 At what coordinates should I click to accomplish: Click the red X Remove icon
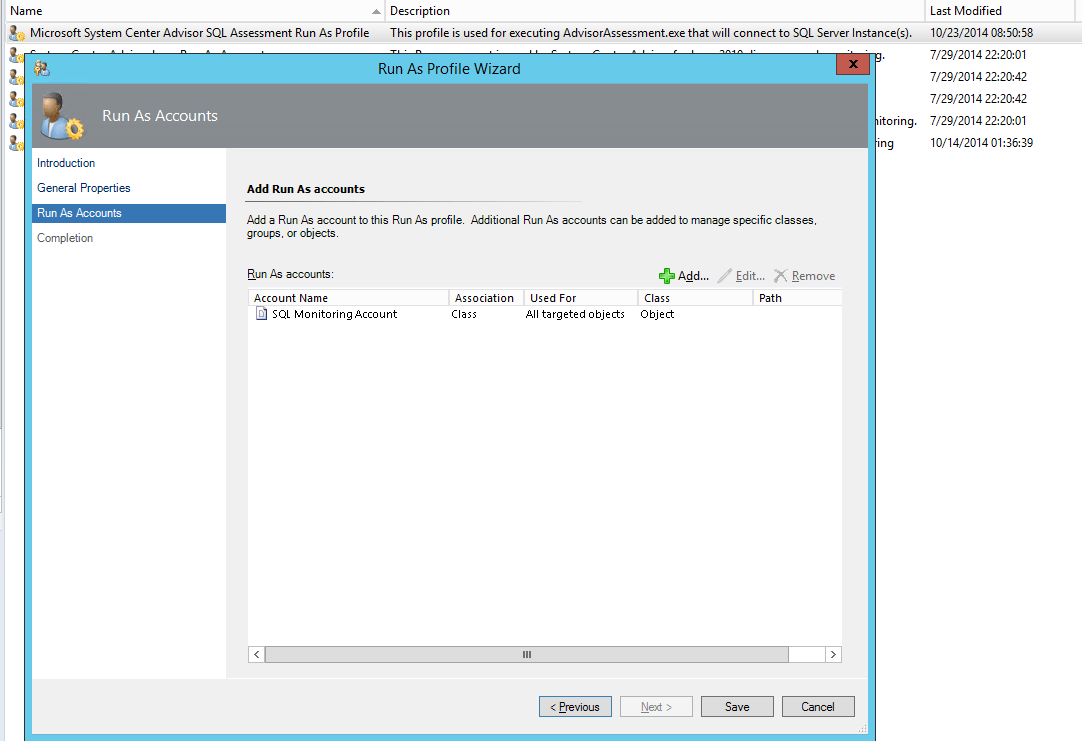[782, 275]
